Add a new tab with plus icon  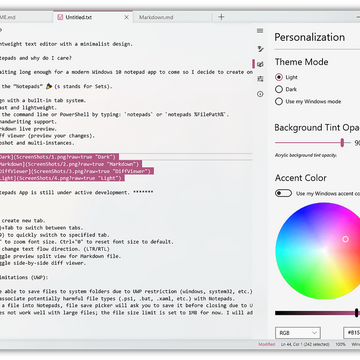click(221, 17)
